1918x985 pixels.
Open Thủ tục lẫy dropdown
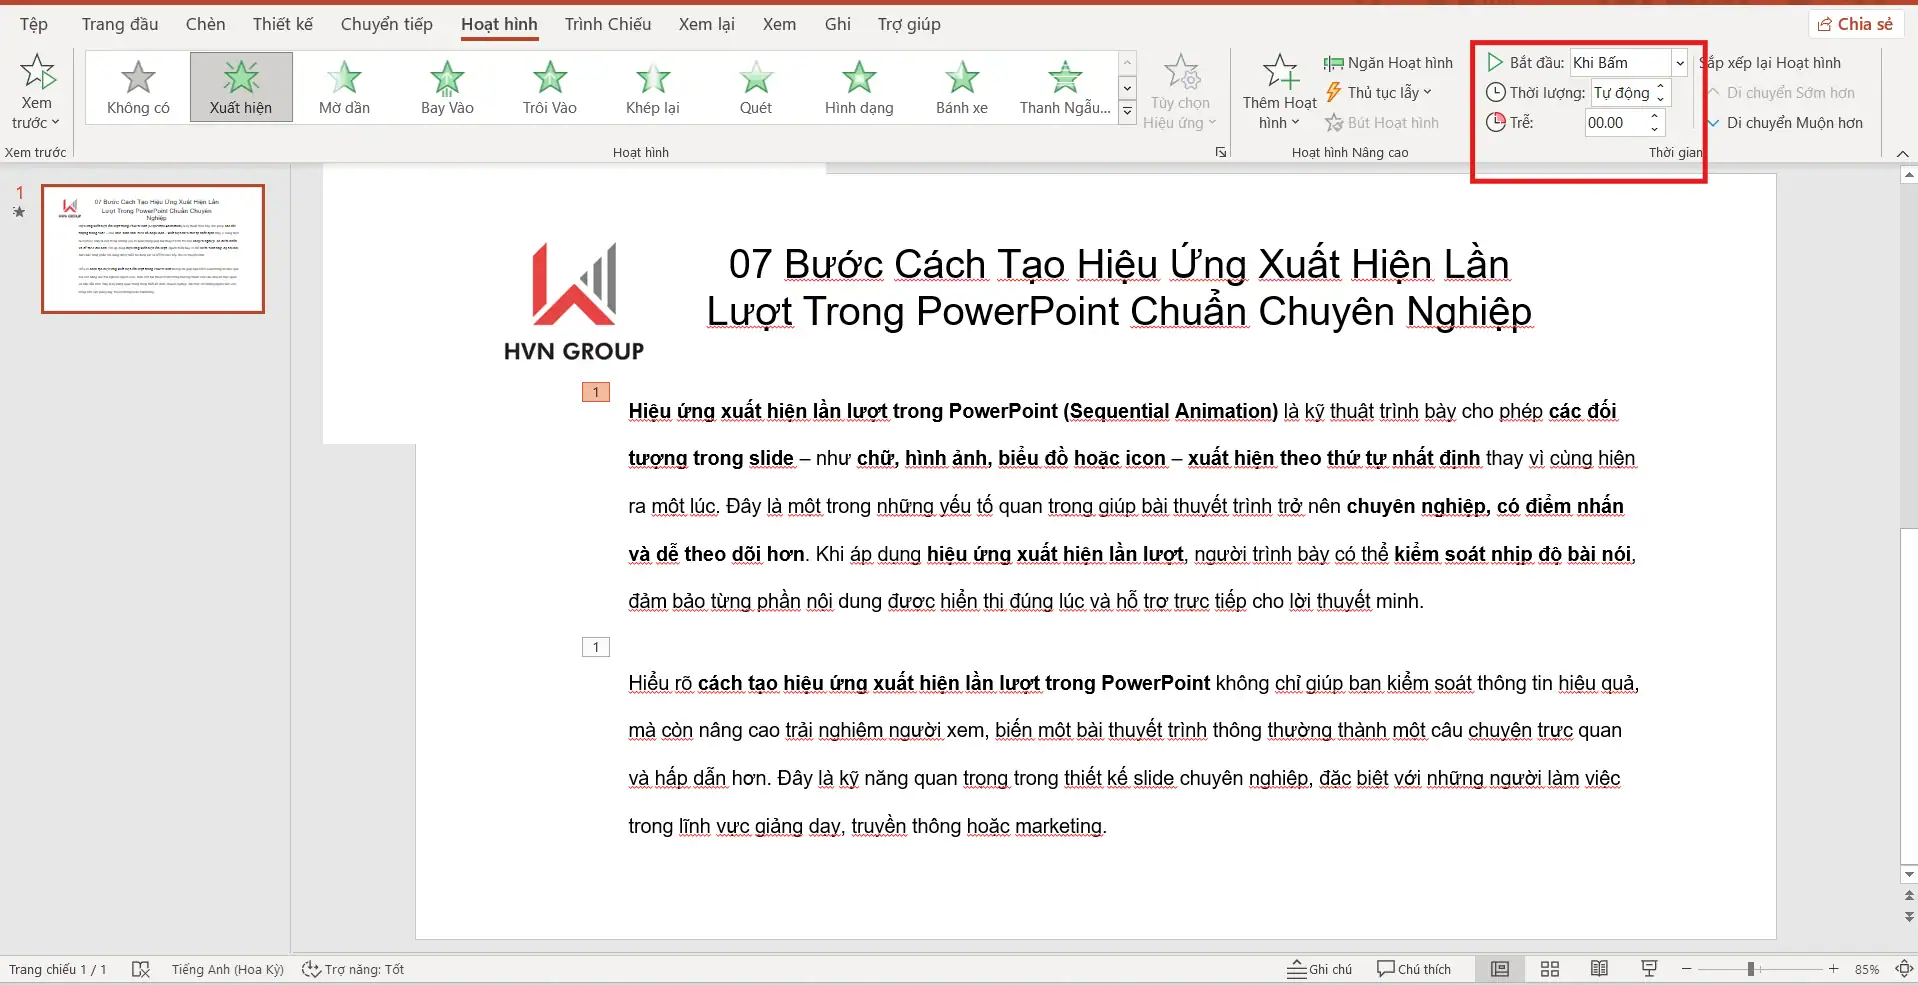[1380, 93]
